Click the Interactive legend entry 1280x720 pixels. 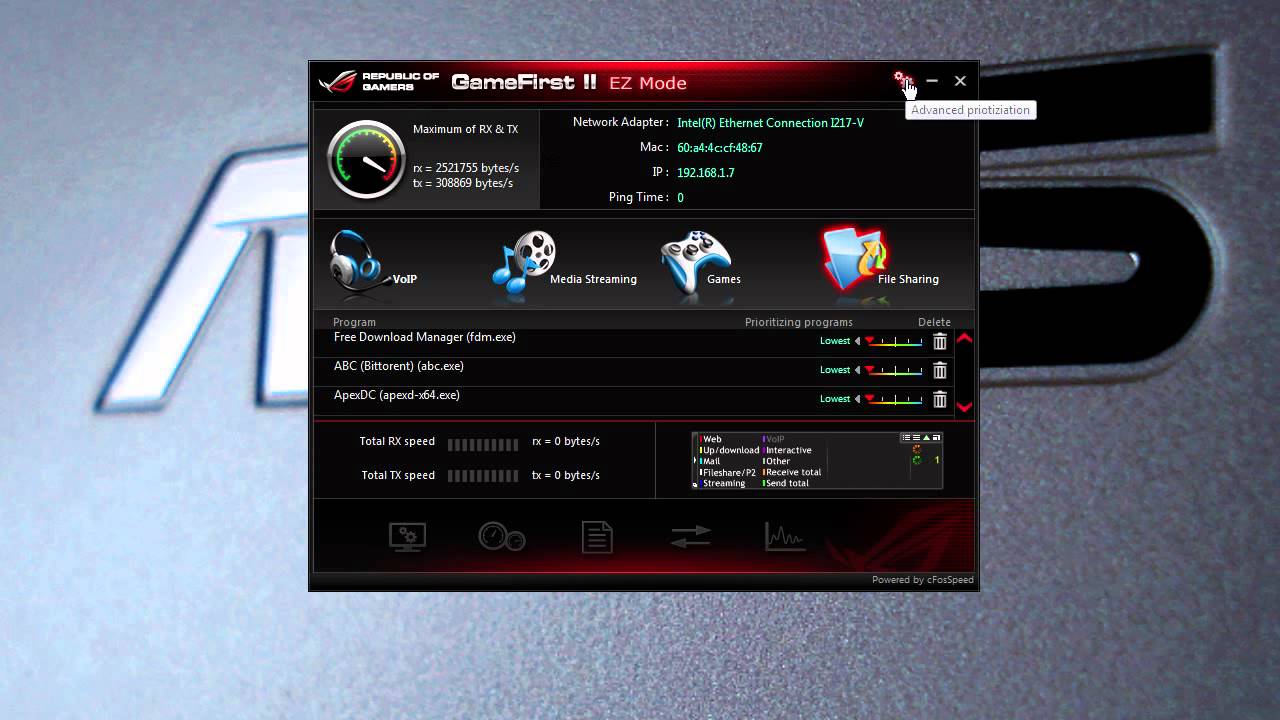click(x=788, y=450)
